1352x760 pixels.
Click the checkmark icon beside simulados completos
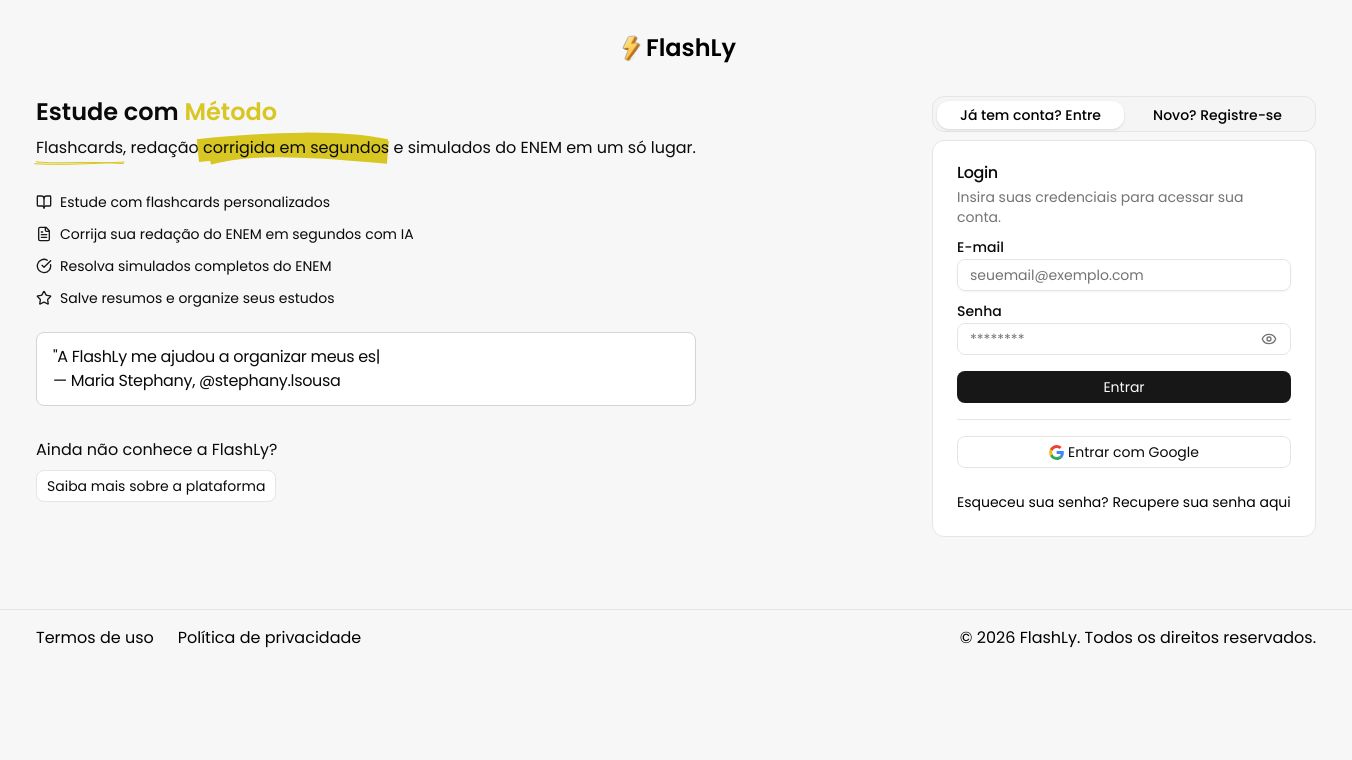click(x=44, y=266)
